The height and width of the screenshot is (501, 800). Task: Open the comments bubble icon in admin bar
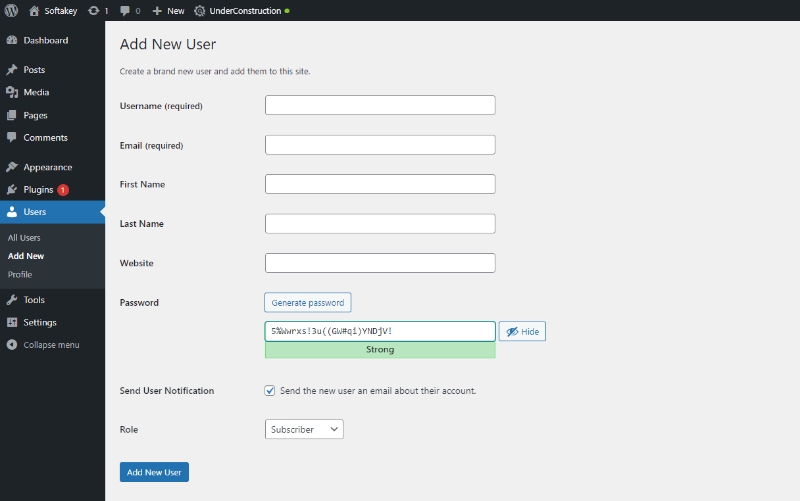pos(124,10)
